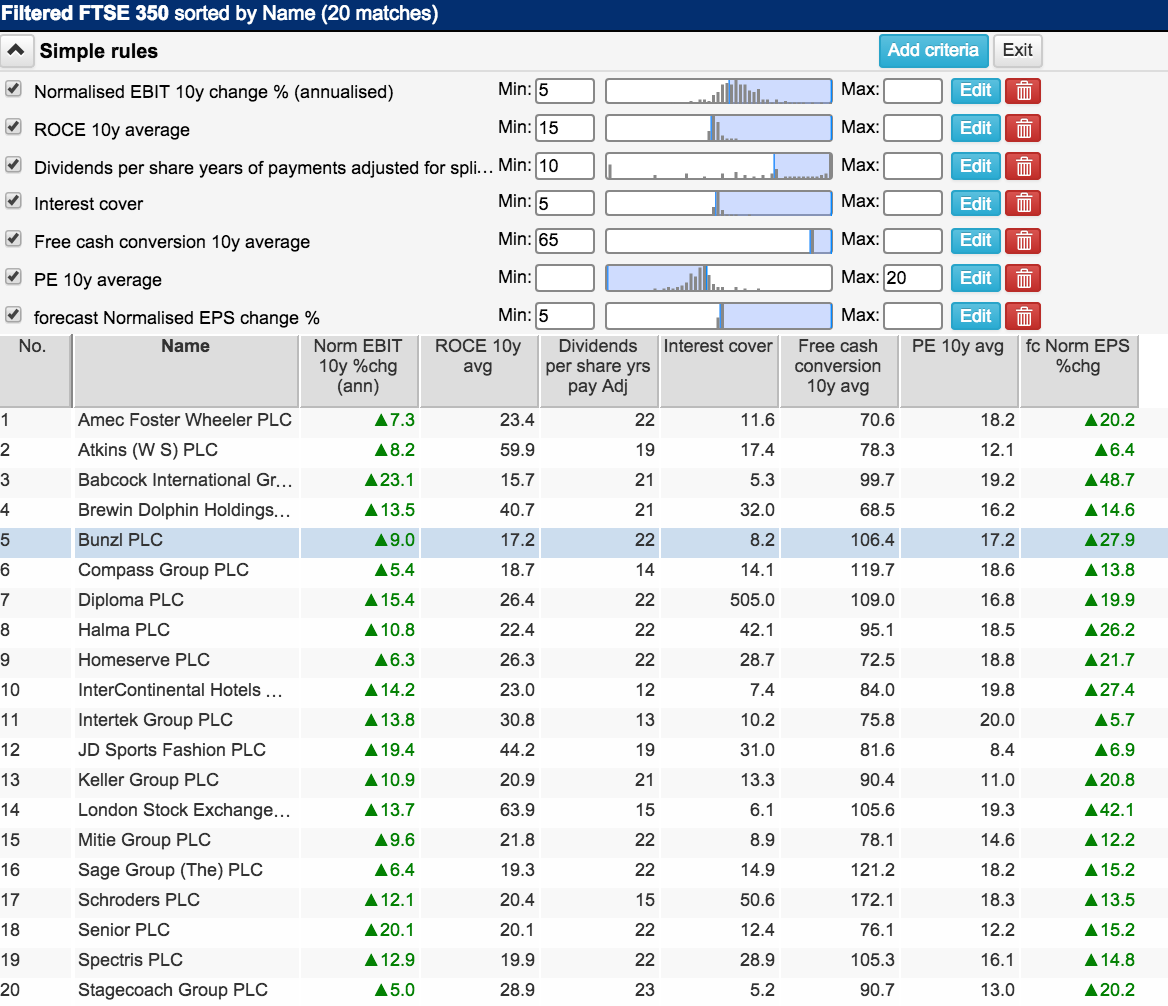Adjust the PE 10y average range slider
The height and width of the screenshot is (1006, 1168).
(719, 278)
